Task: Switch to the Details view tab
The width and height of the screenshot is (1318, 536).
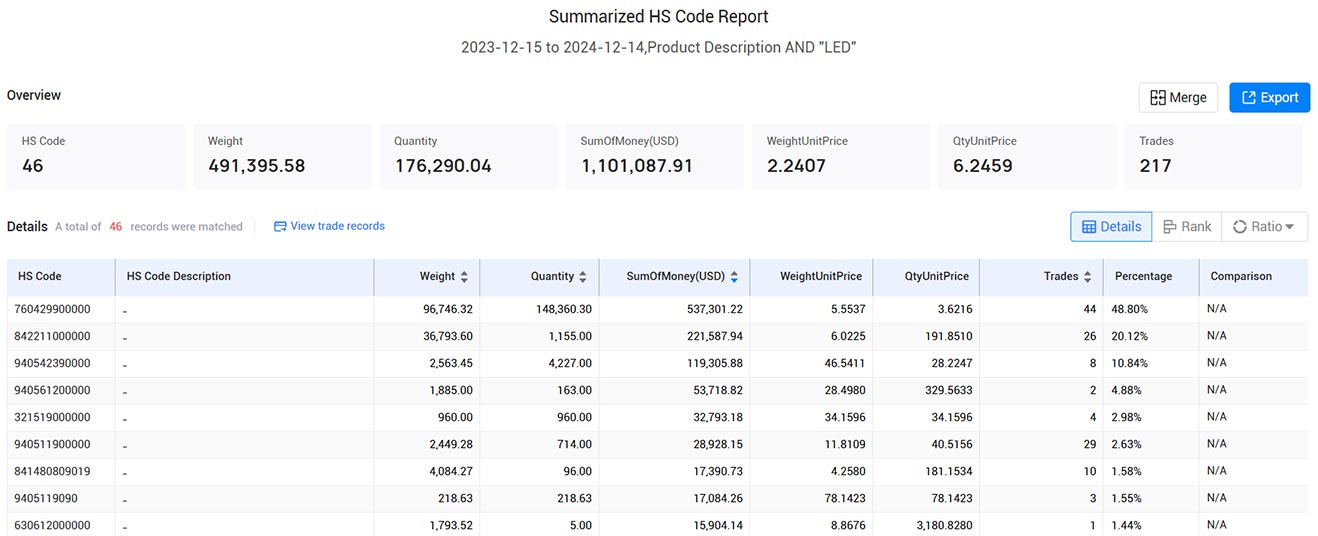Action: pos(1111,227)
